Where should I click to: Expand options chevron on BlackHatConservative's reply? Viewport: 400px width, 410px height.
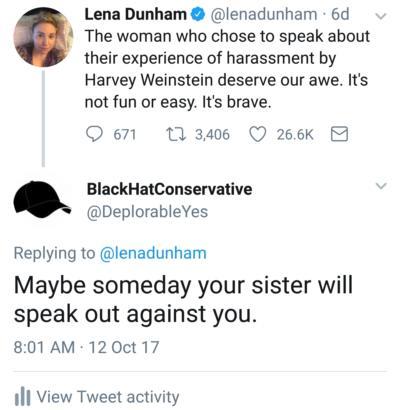click(381, 186)
